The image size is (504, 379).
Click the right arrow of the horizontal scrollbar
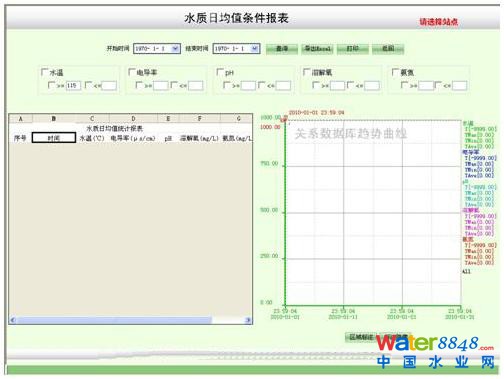coord(248,320)
